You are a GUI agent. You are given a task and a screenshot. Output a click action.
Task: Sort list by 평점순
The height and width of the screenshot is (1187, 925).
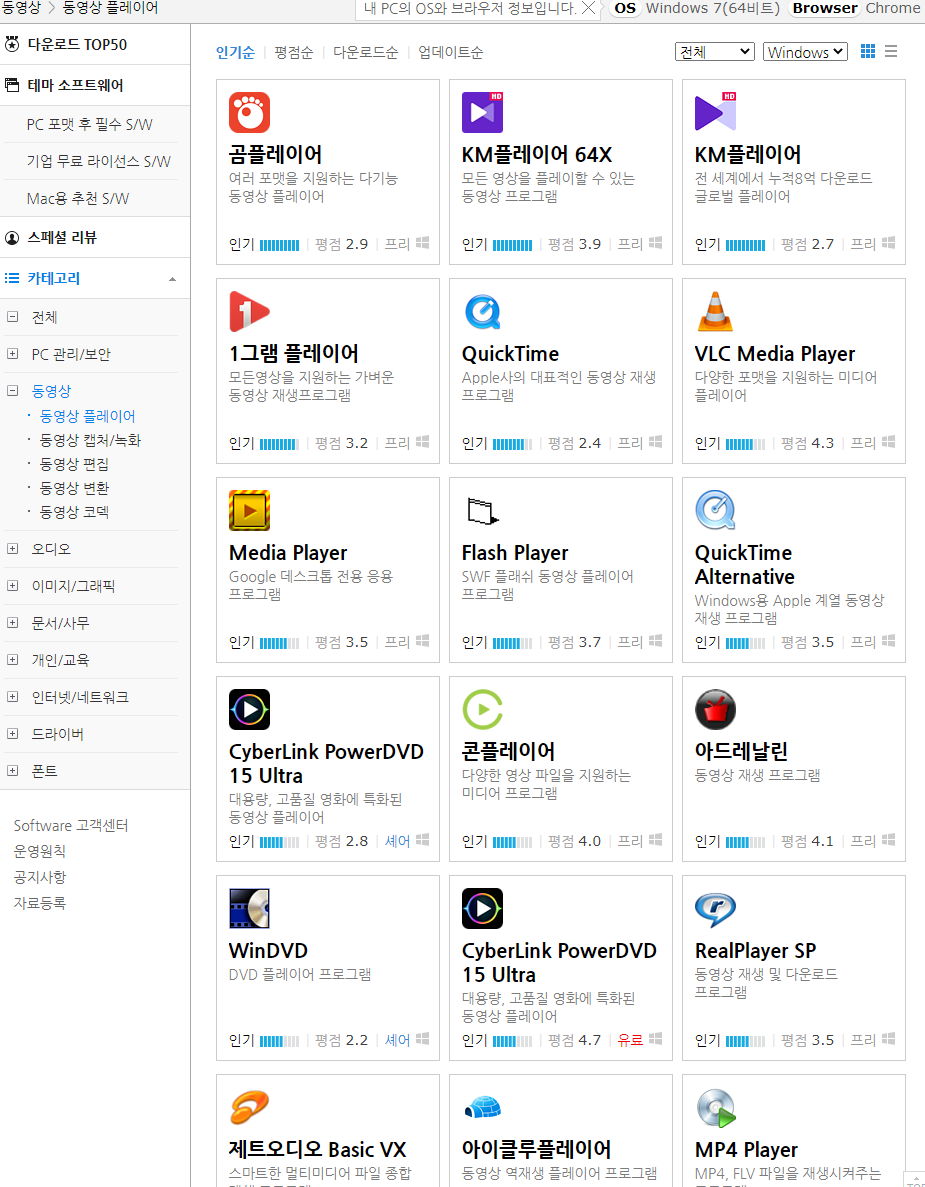293,52
